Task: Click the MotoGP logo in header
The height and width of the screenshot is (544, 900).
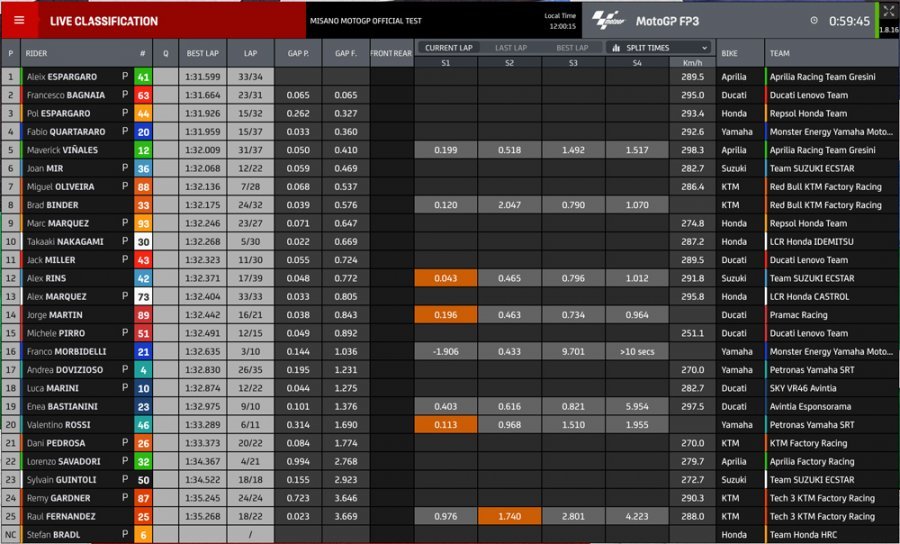Action: click(x=608, y=20)
